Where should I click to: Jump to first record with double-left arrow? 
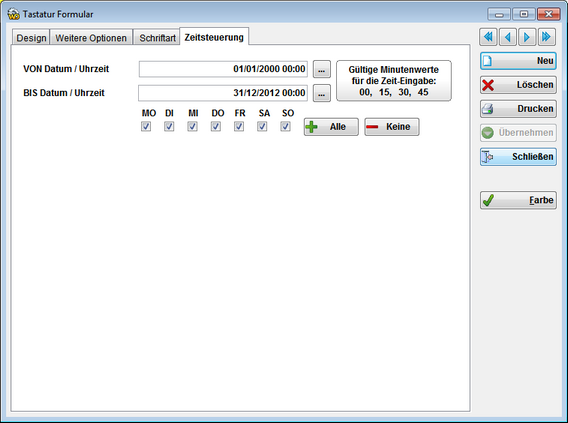point(488,37)
